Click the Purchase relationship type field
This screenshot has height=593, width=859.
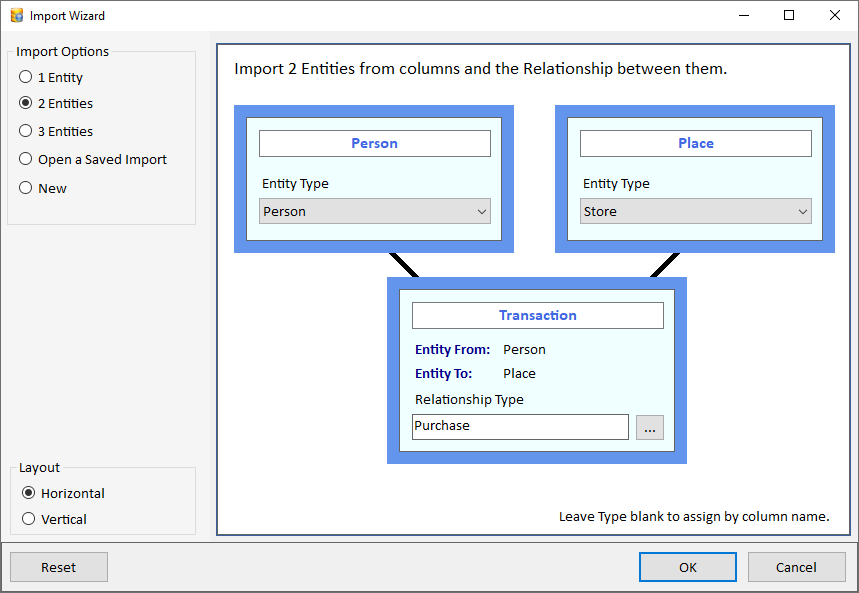[x=520, y=425]
